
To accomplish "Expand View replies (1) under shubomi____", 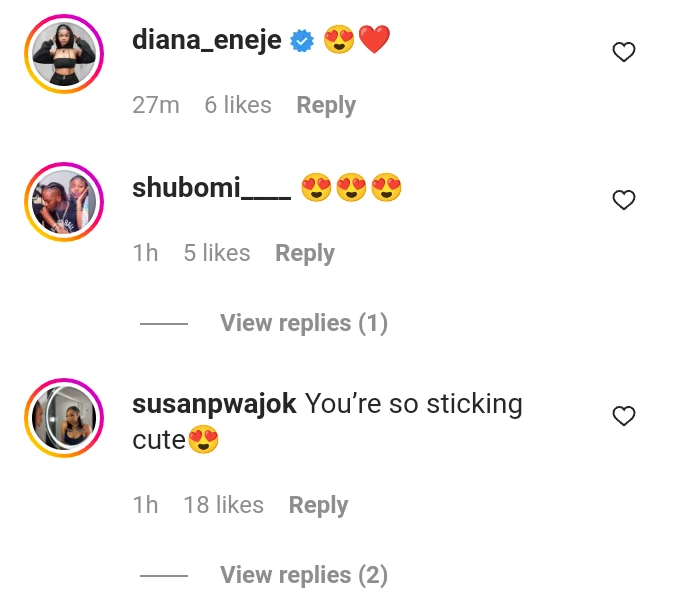I will pyautogui.click(x=304, y=323).
